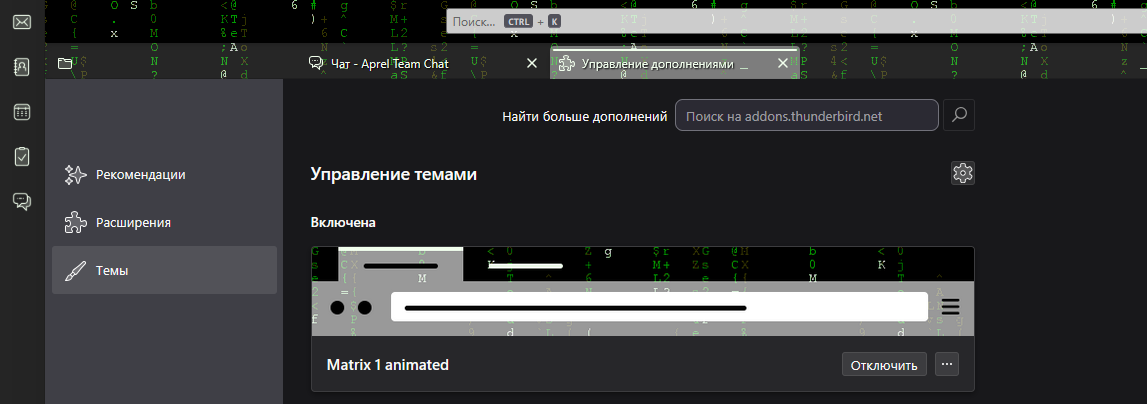Open the Tasks space icon
This screenshot has height=404, width=1147.
tap(22, 157)
